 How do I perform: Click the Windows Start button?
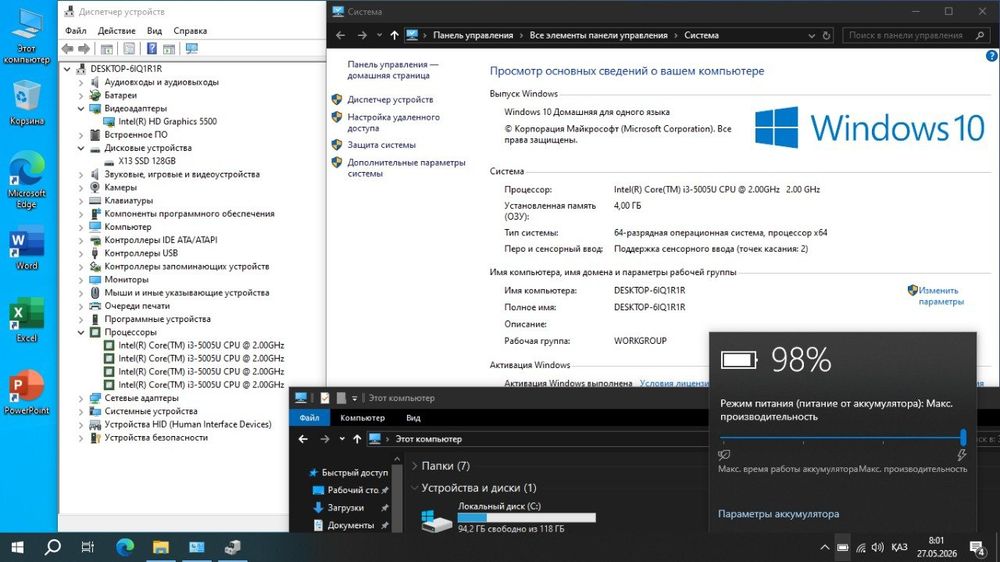coord(17,547)
